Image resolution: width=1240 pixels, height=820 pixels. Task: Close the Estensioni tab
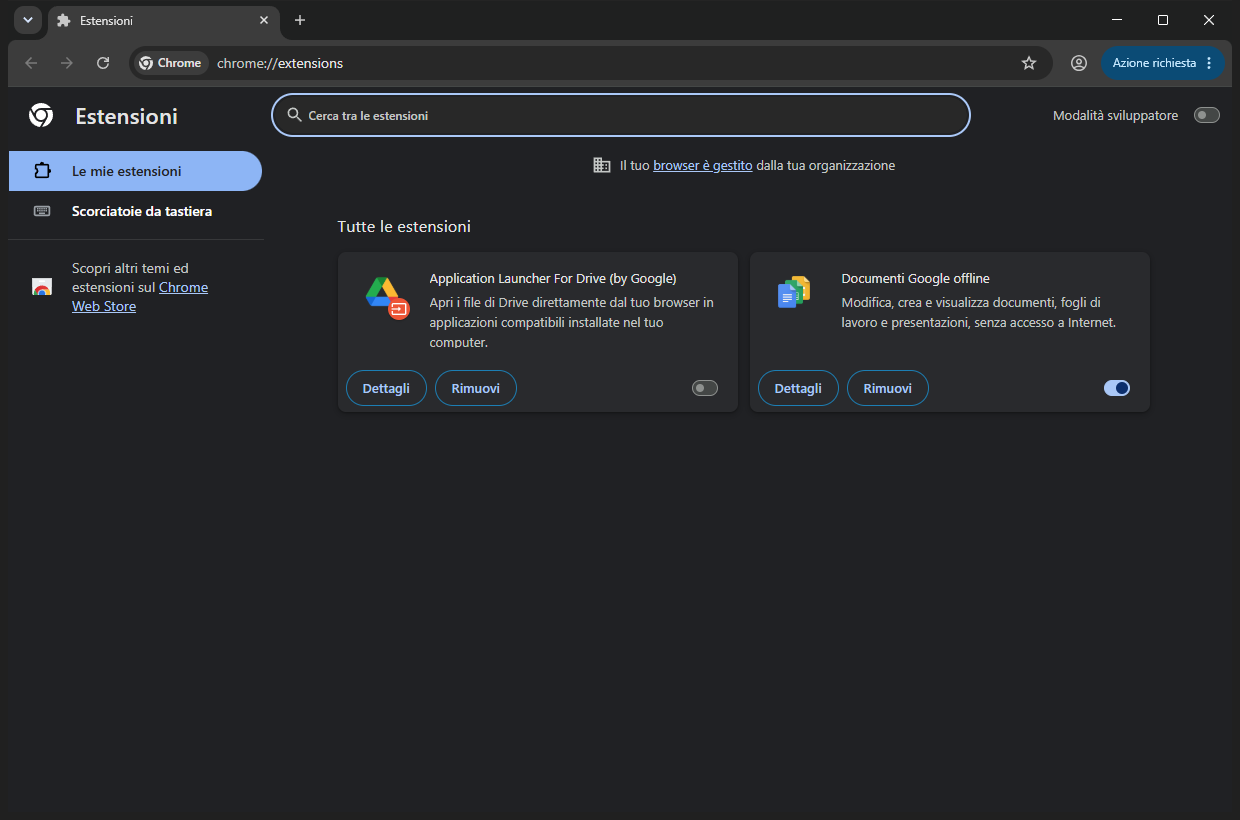click(x=264, y=20)
